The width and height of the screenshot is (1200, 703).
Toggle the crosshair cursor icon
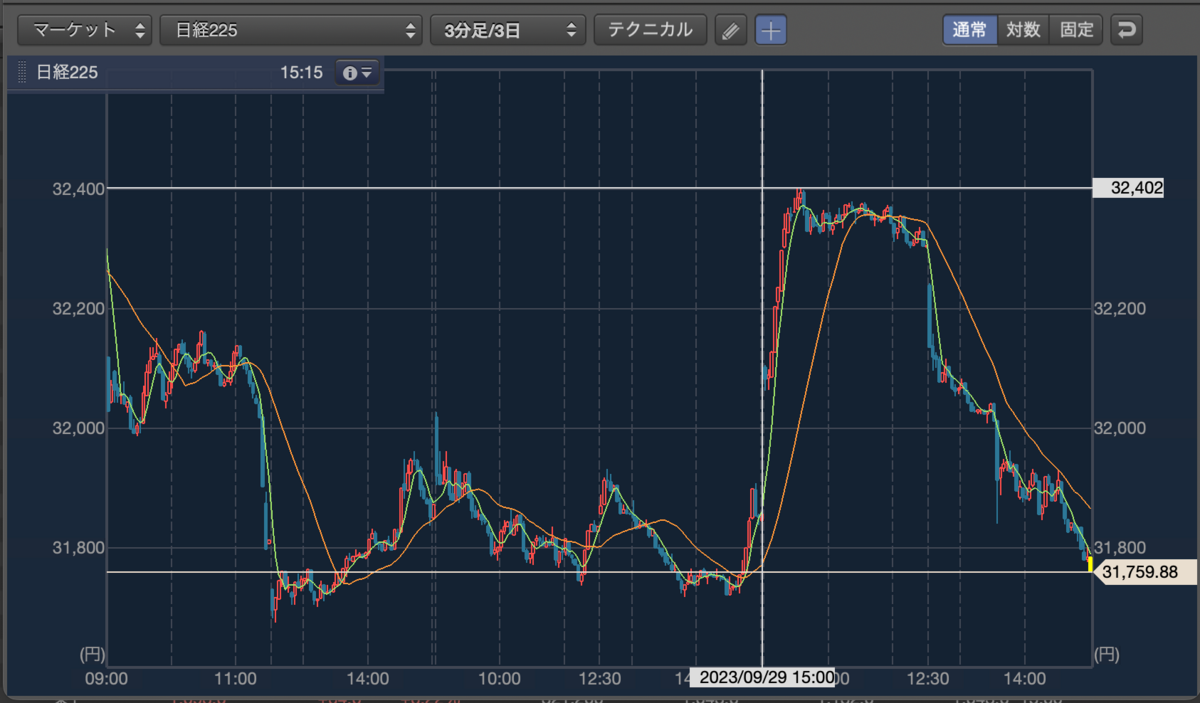(770, 30)
